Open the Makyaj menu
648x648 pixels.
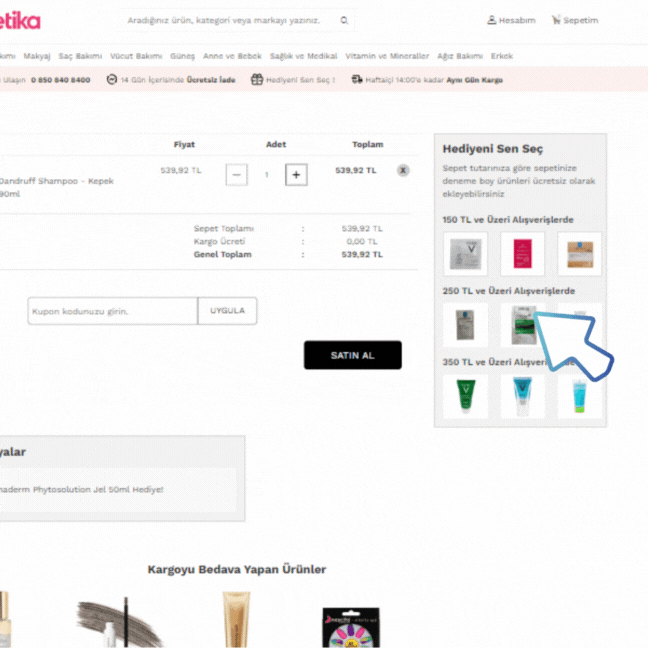tap(37, 56)
